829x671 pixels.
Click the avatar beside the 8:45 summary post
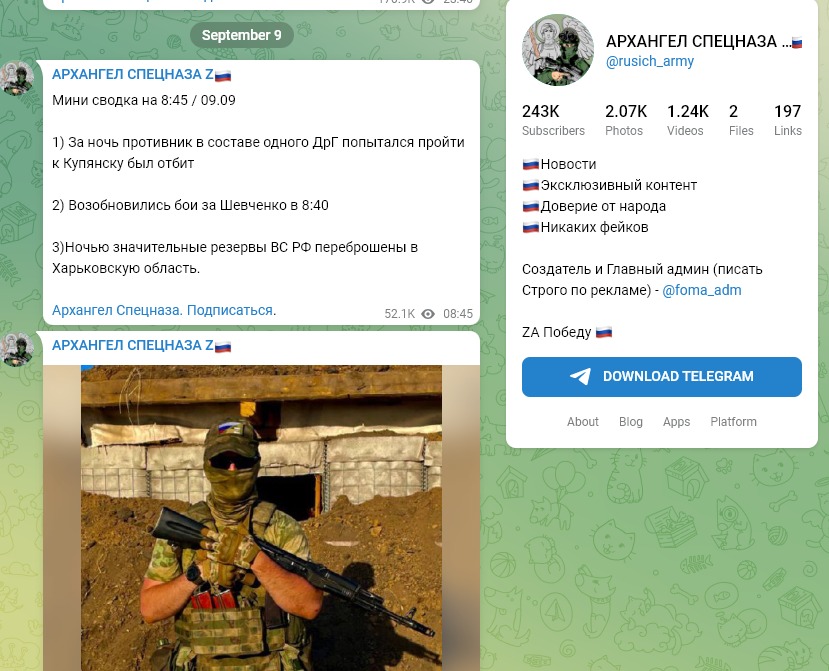click(17, 78)
